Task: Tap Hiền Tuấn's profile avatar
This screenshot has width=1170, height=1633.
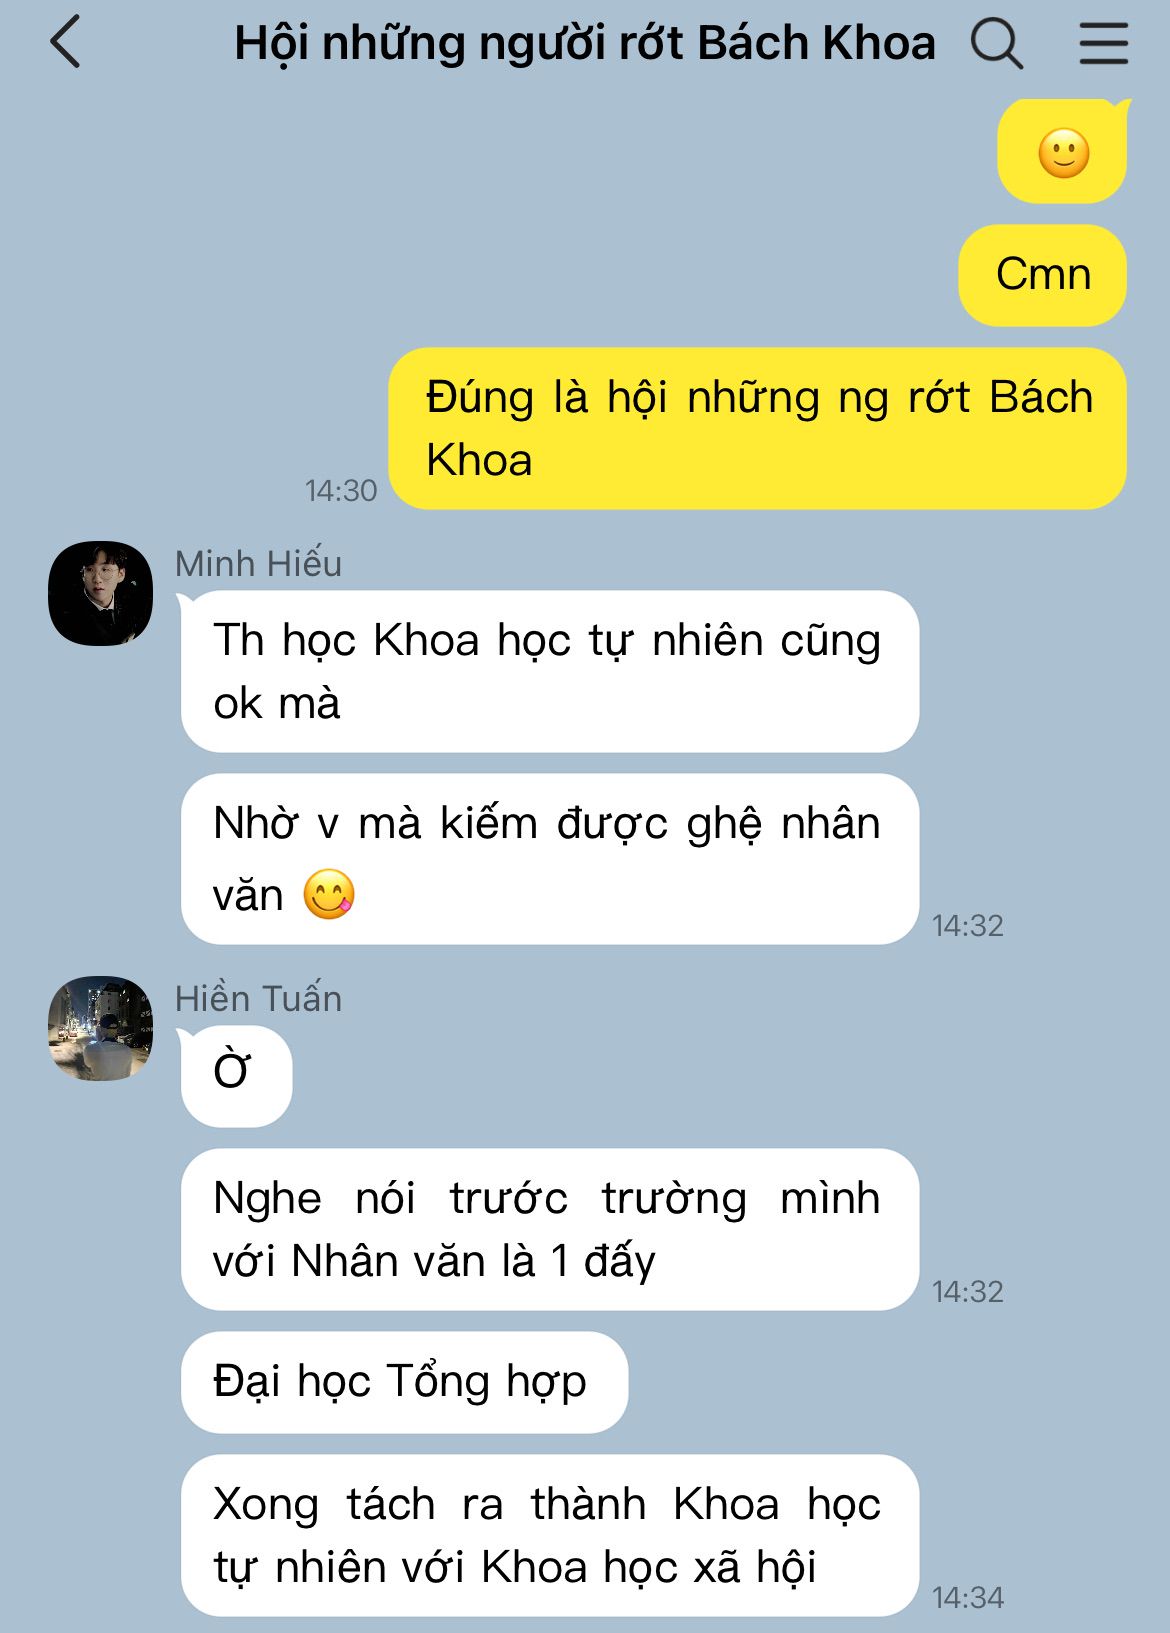Action: [x=101, y=1028]
